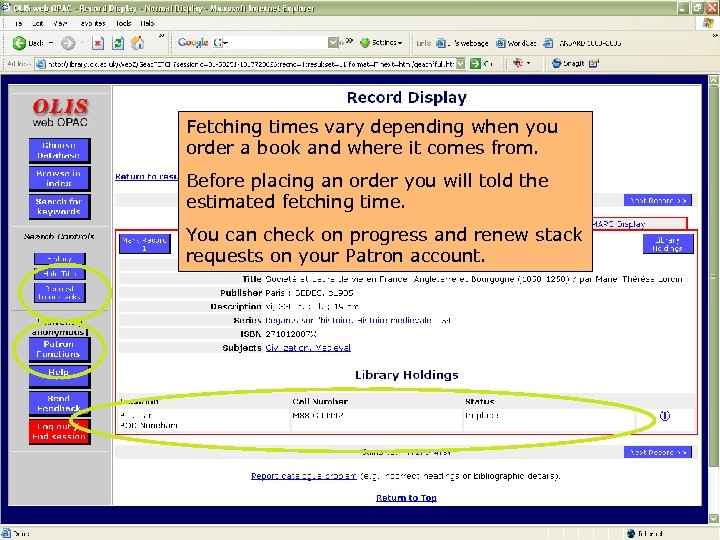Refresh the page using green arrows icon
Image resolution: width=720 pixels, height=540 pixels.
point(118,43)
